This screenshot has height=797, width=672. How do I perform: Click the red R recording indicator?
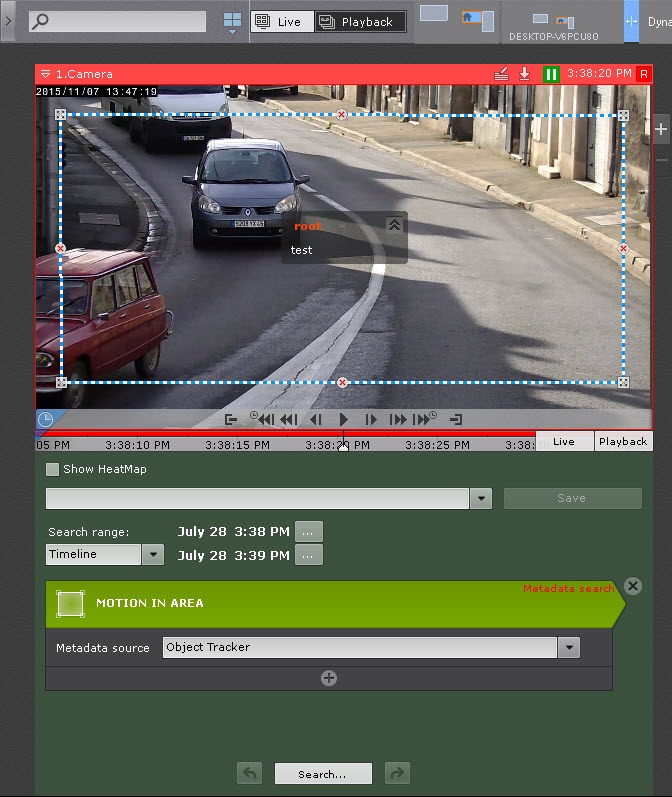coord(643,74)
